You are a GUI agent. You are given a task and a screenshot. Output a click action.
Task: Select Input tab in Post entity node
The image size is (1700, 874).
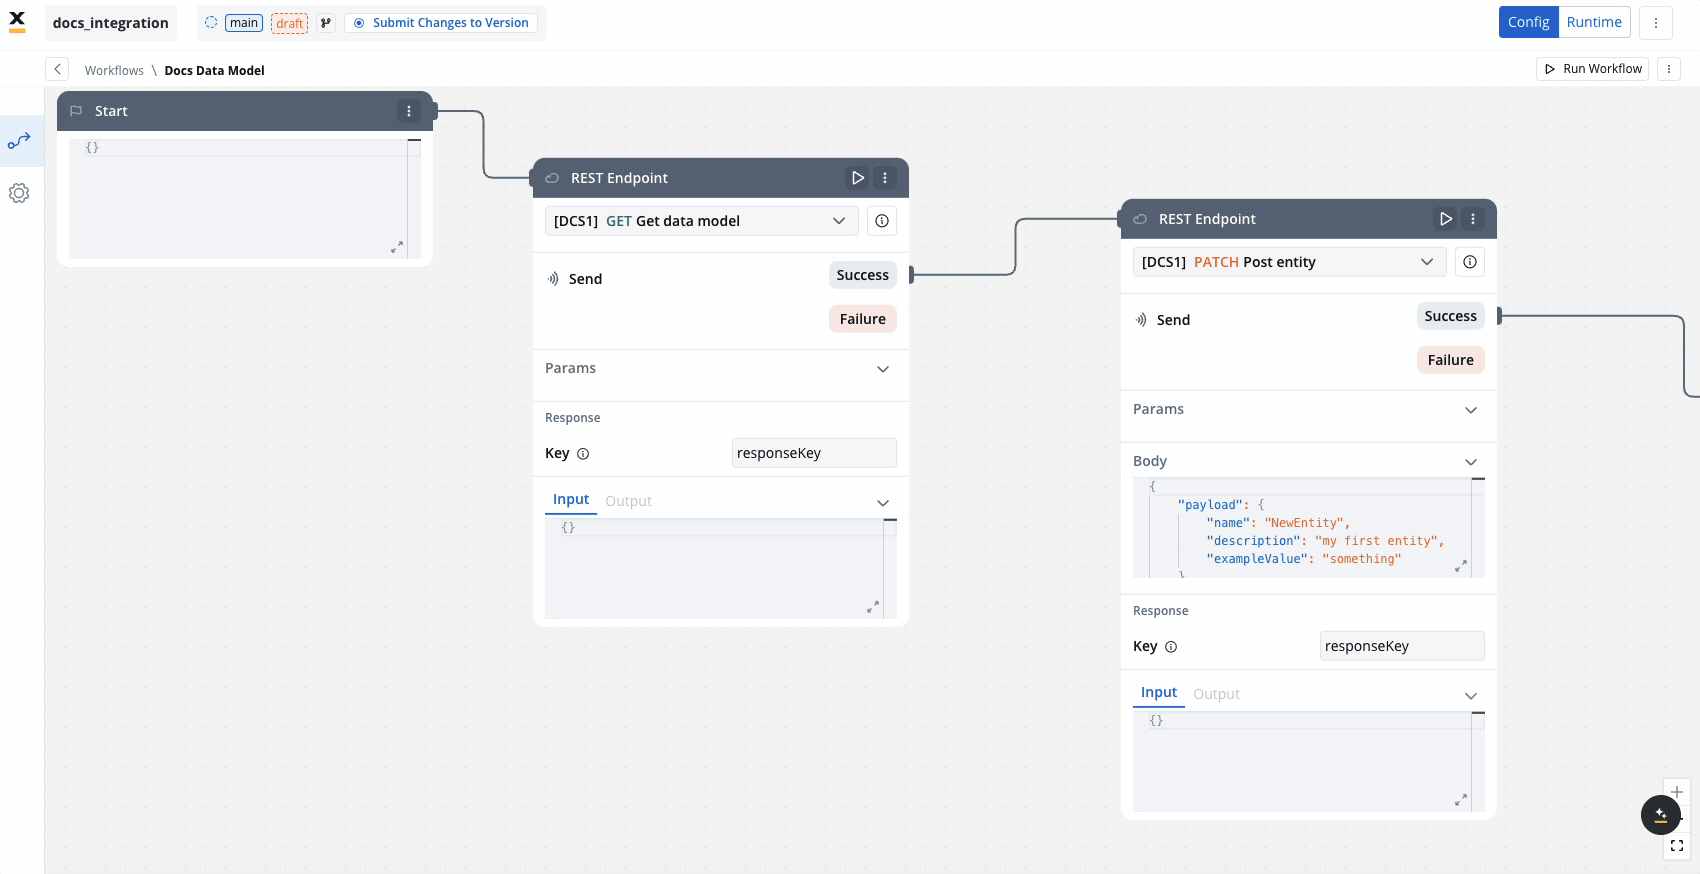pos(1159,693)
